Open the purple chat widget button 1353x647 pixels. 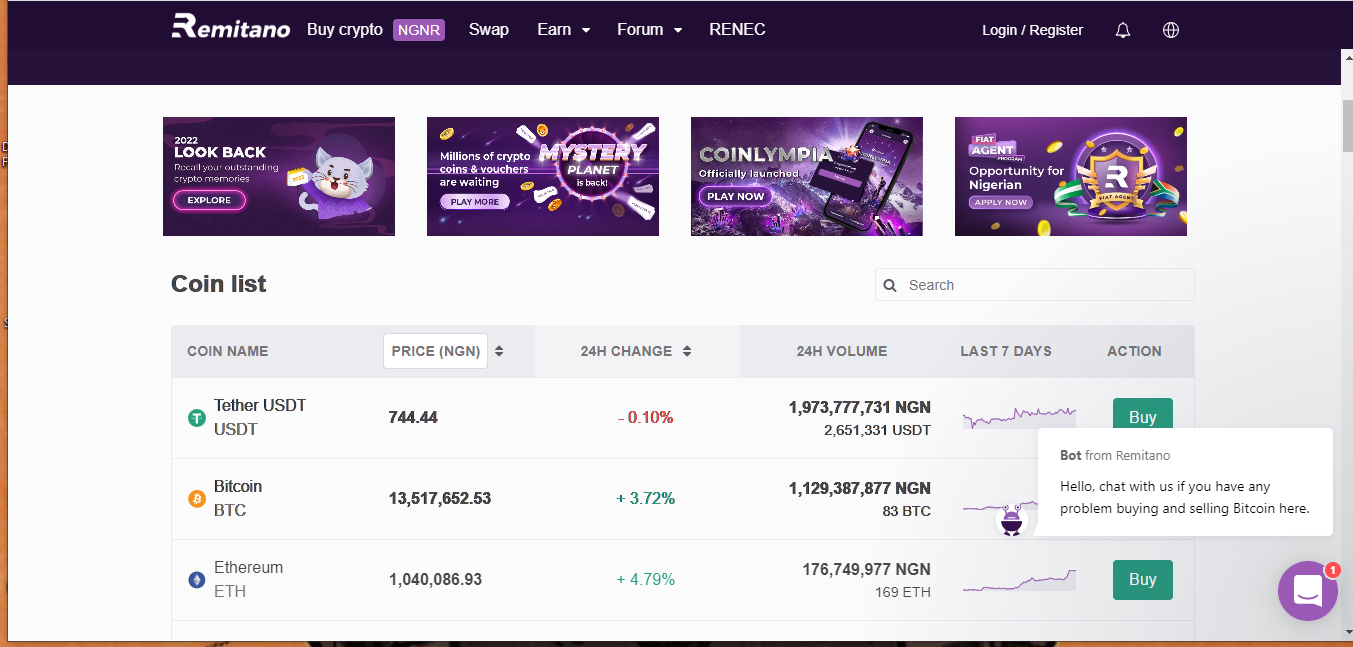[1308, 591]
